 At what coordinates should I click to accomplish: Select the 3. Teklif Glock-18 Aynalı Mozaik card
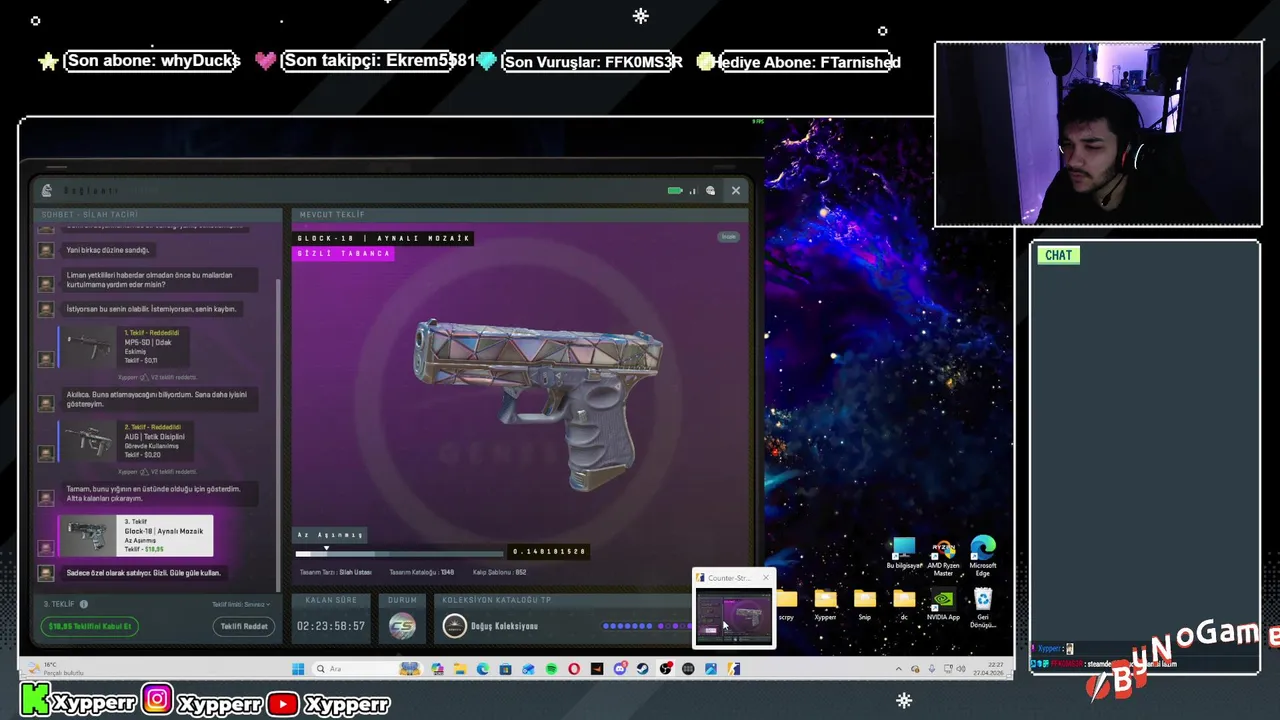pyautogui.click(x=136, y=536)
